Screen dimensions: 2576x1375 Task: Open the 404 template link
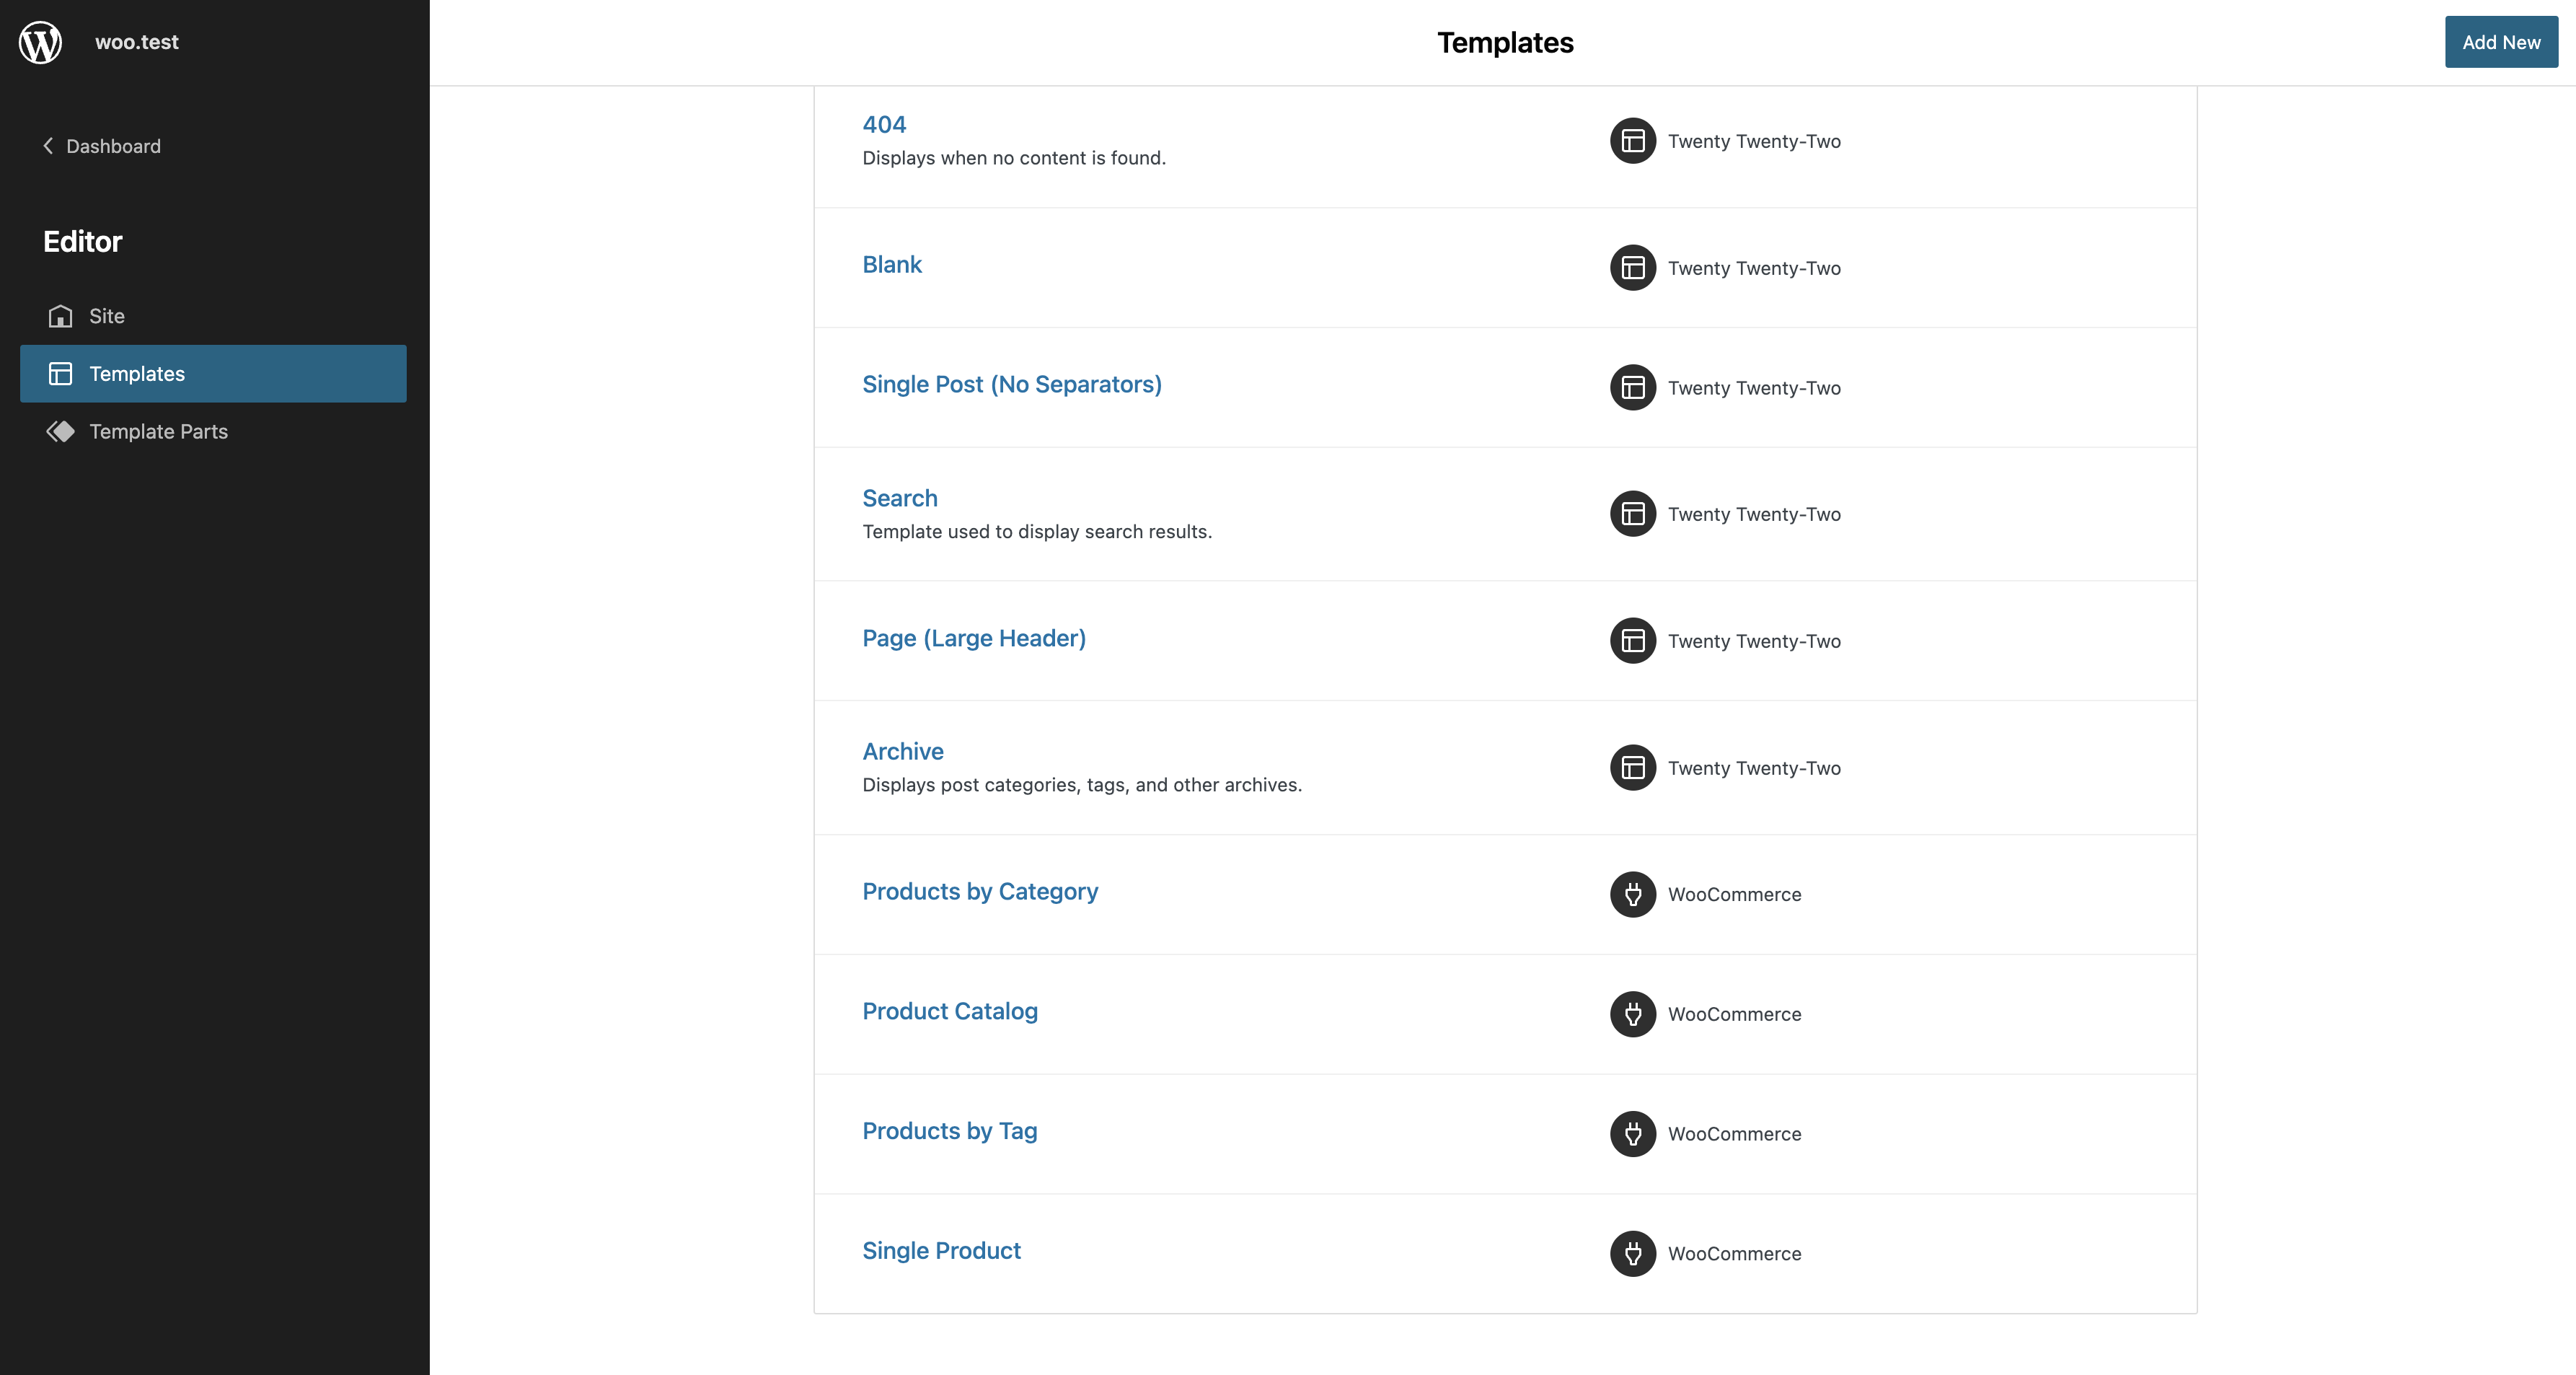(884, 124)
